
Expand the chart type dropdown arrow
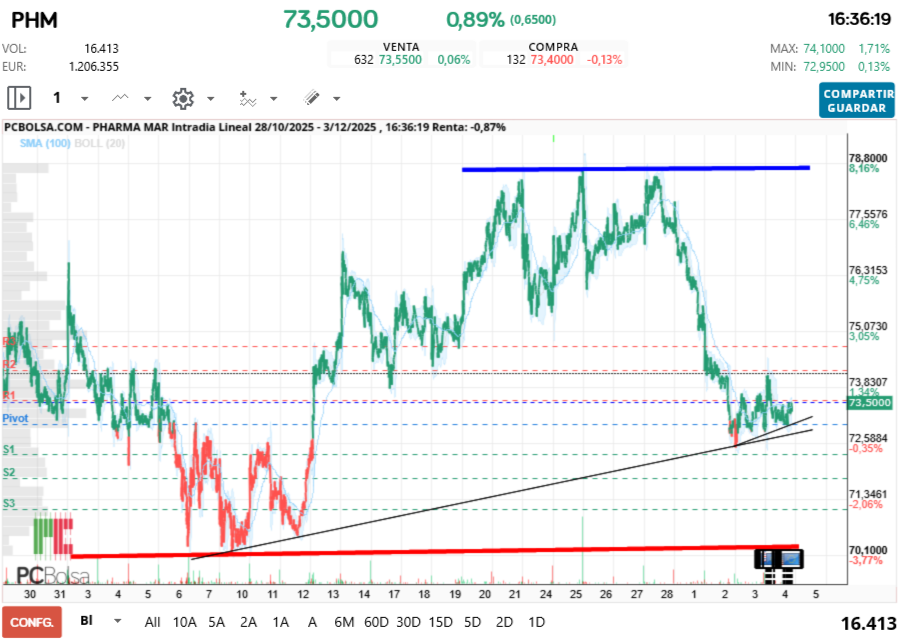tap(145, 98)
